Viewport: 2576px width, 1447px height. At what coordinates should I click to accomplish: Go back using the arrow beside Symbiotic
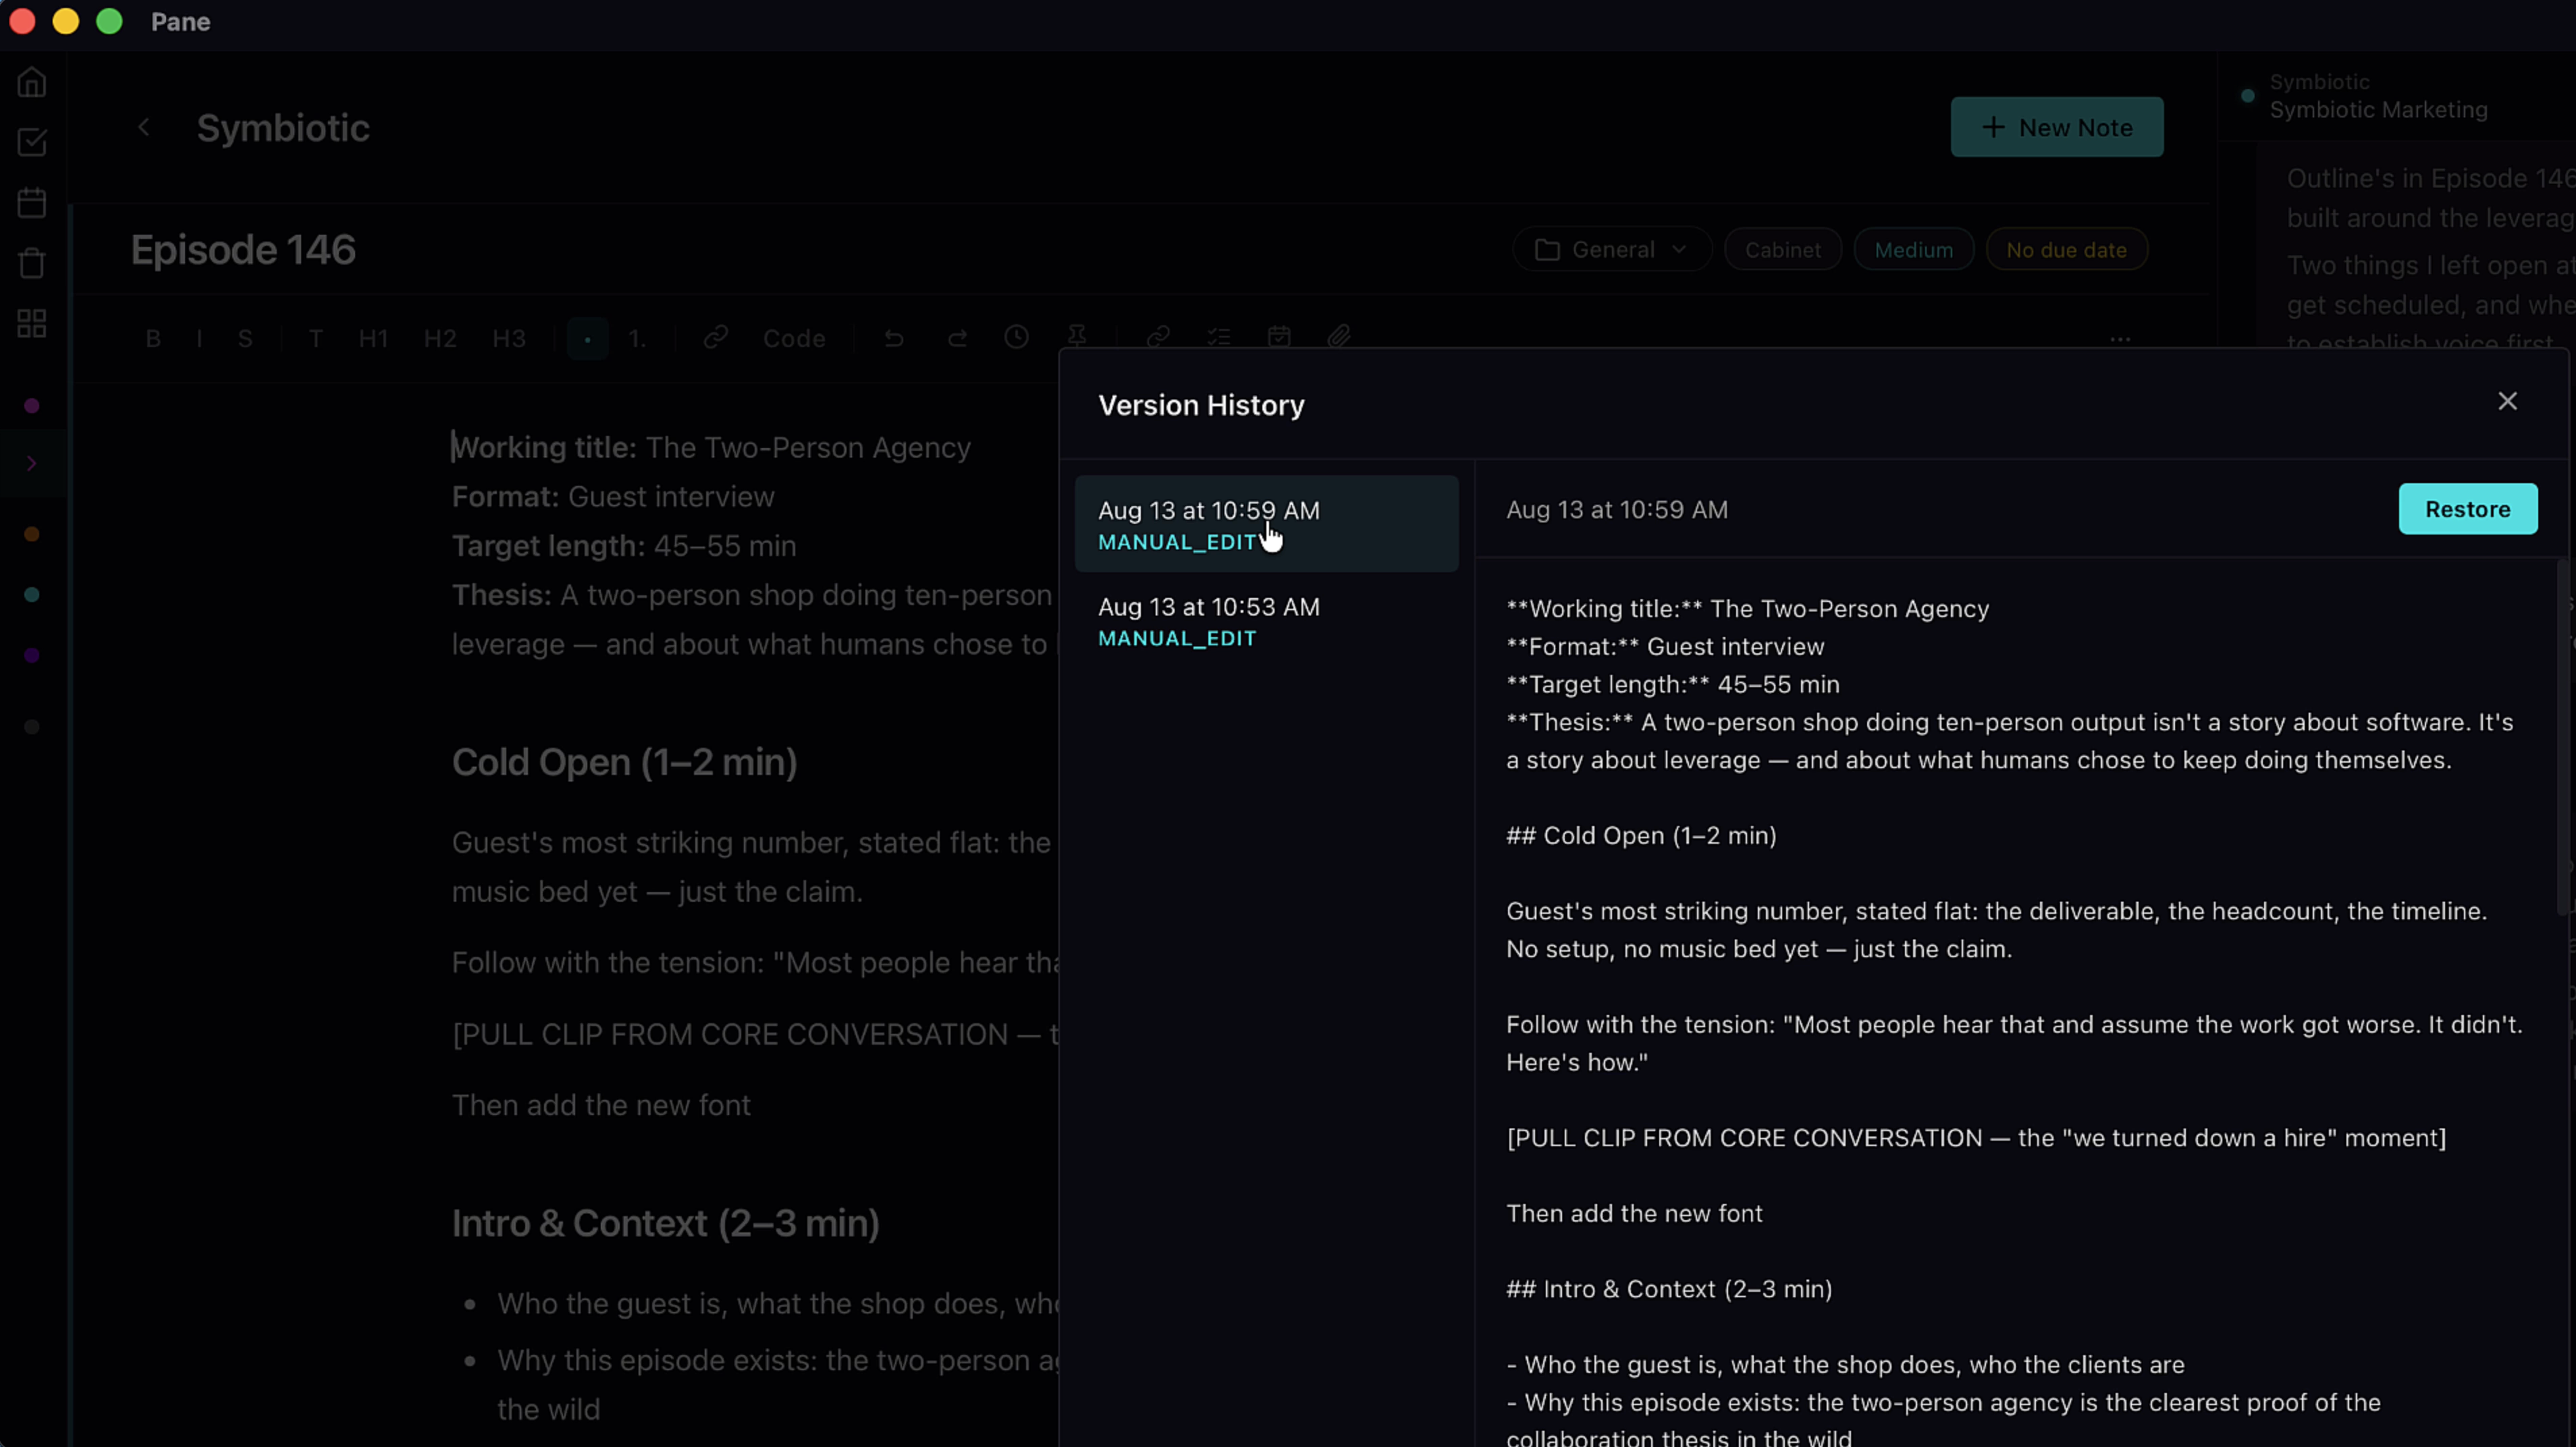pyautogui.click(x=144, y=127)
